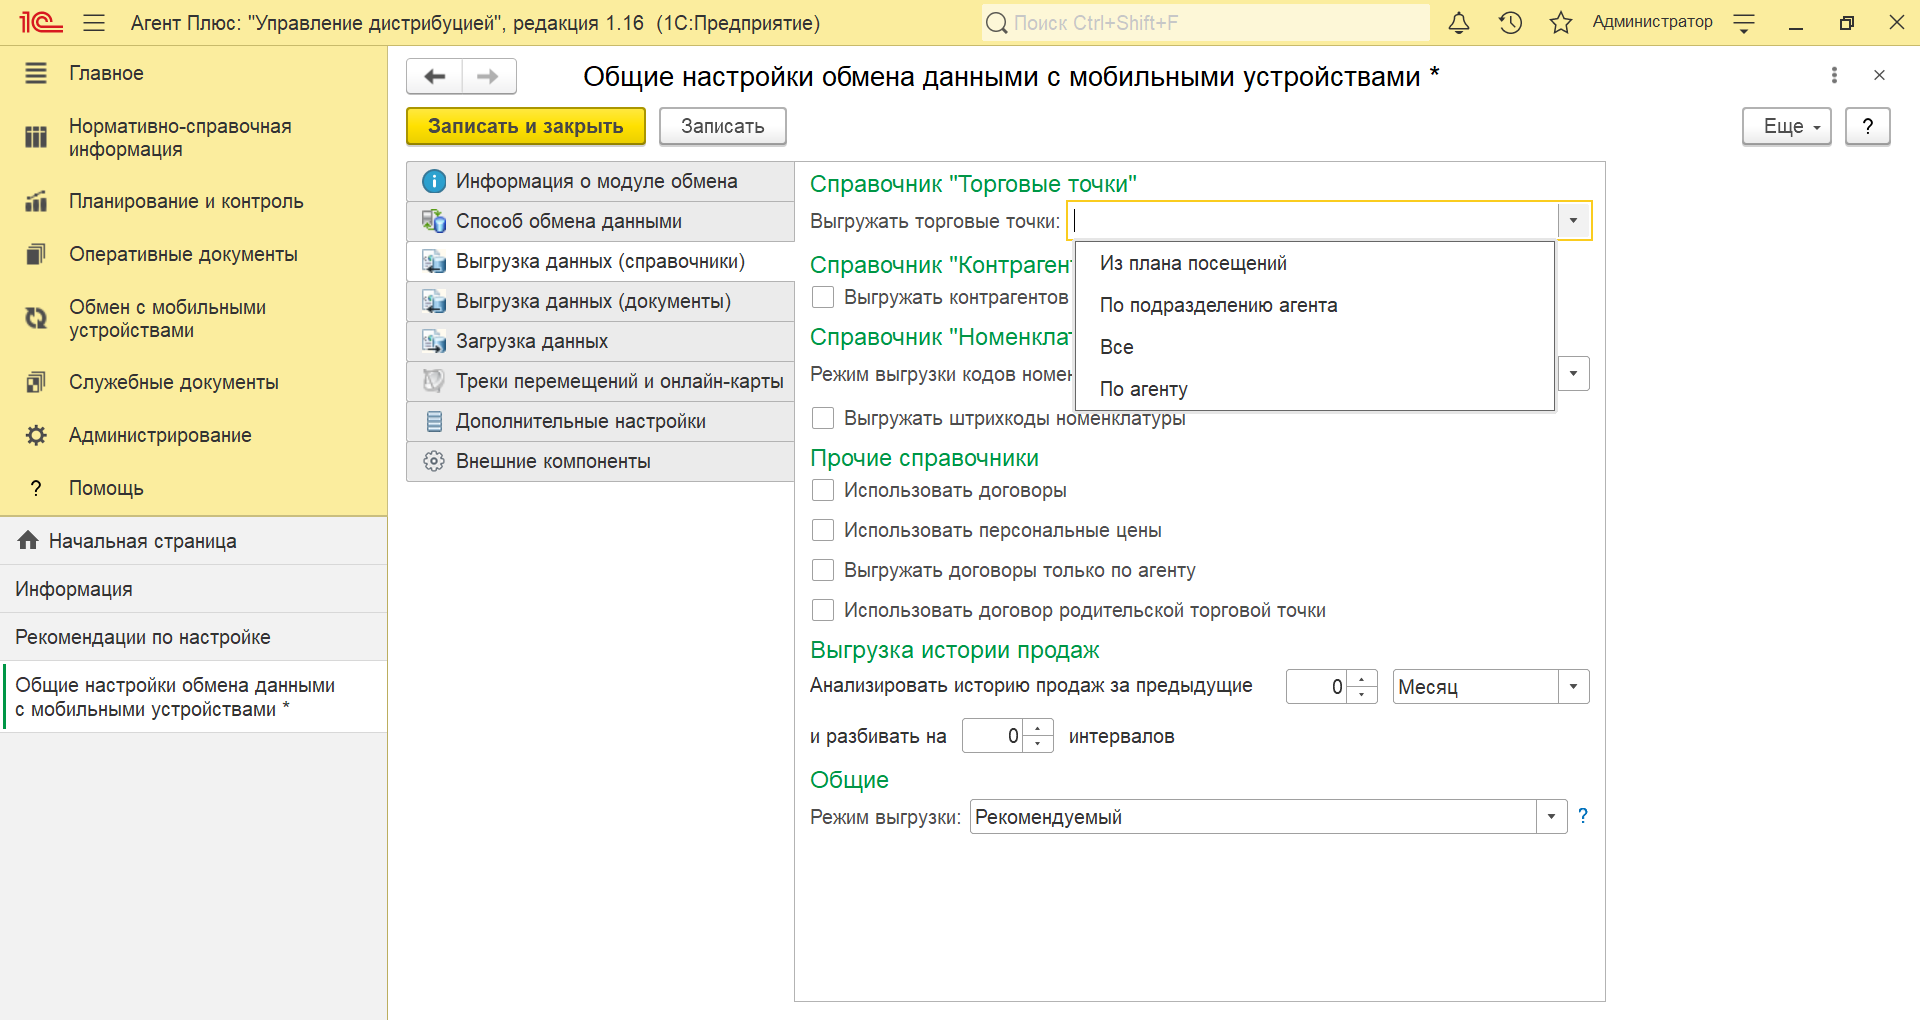Open the hamburger main menu icon
Viewport: 1920px width, 1020px height.
pos(94,23)
